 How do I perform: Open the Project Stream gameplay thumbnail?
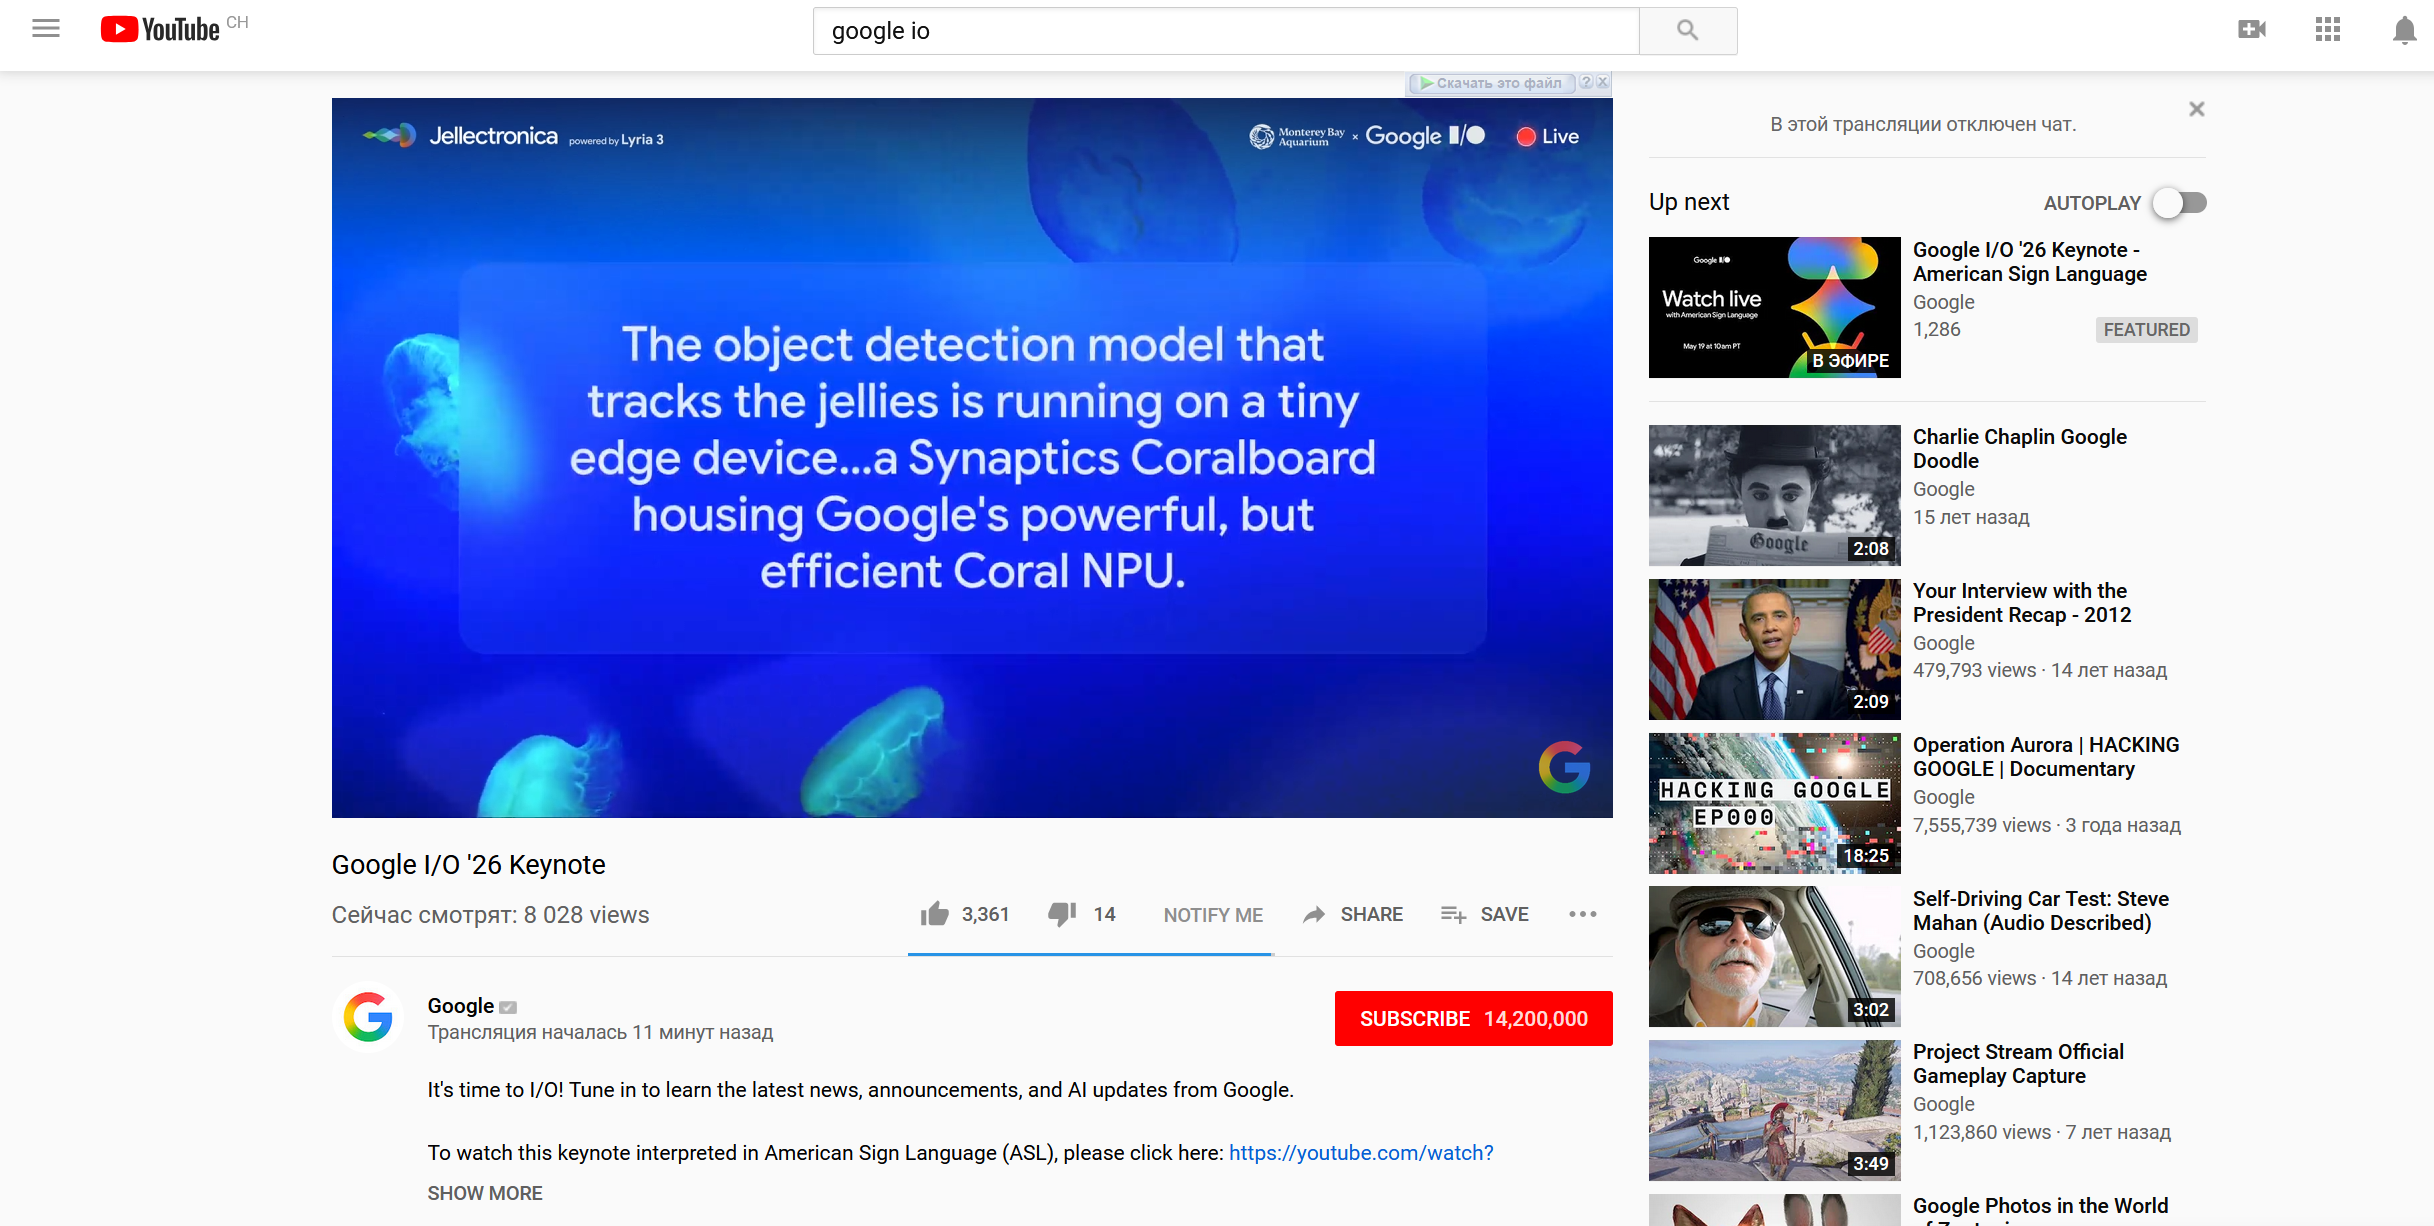click(x=1774, y=1110)
